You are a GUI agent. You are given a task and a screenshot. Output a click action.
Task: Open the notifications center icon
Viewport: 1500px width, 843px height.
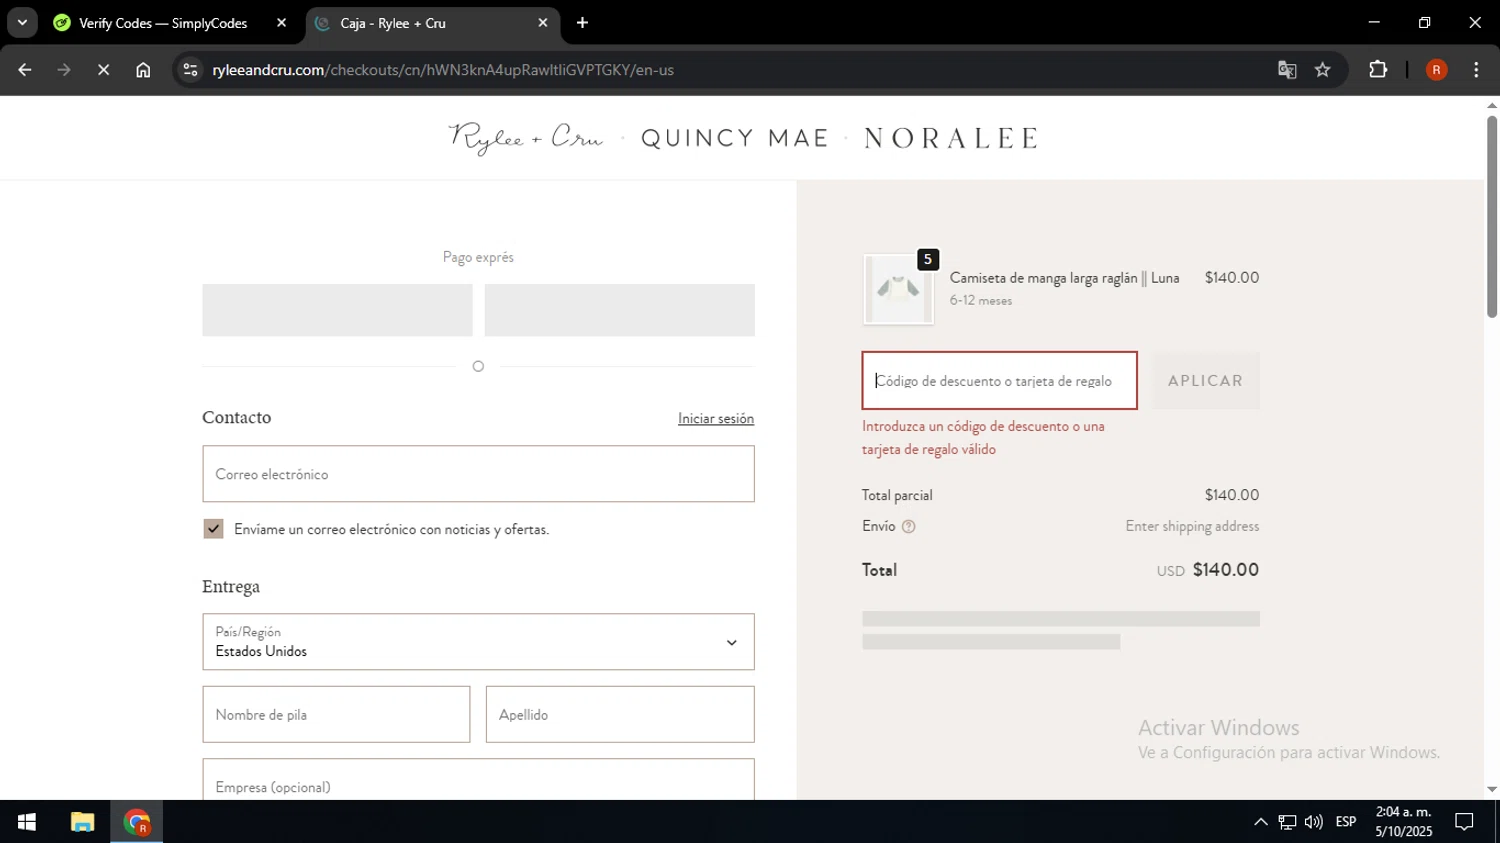click(1464, 822)
